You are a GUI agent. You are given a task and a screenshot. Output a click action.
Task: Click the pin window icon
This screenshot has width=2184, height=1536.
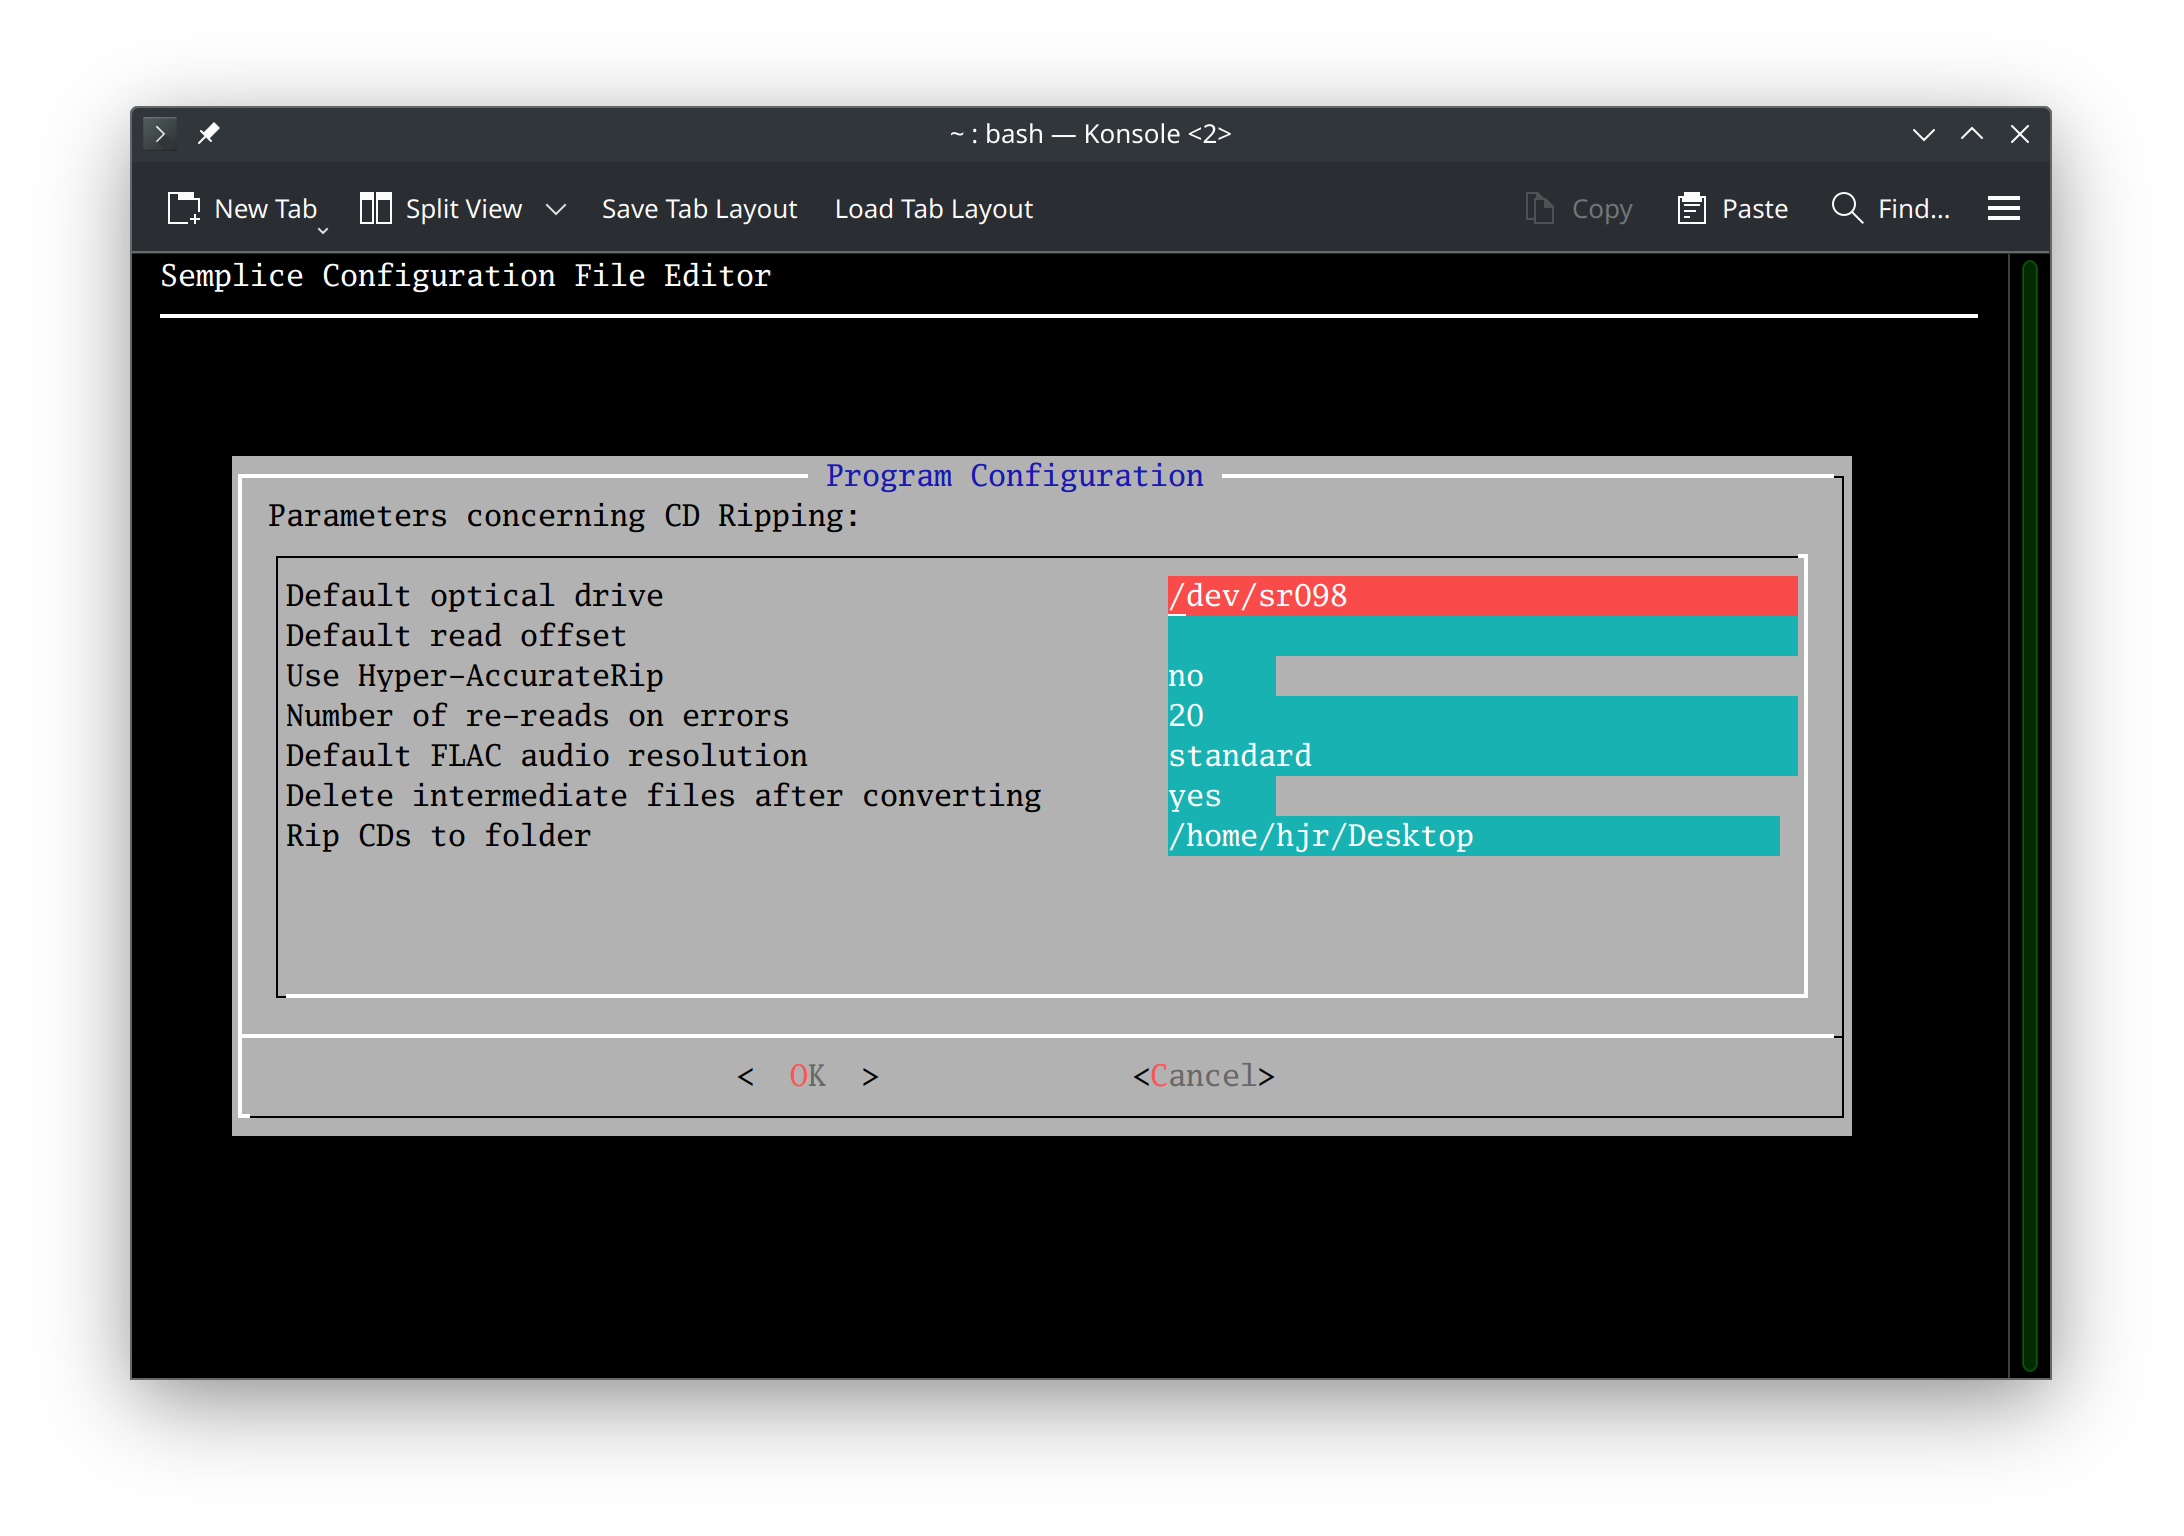pyautogui.click(x=208, y=133)
